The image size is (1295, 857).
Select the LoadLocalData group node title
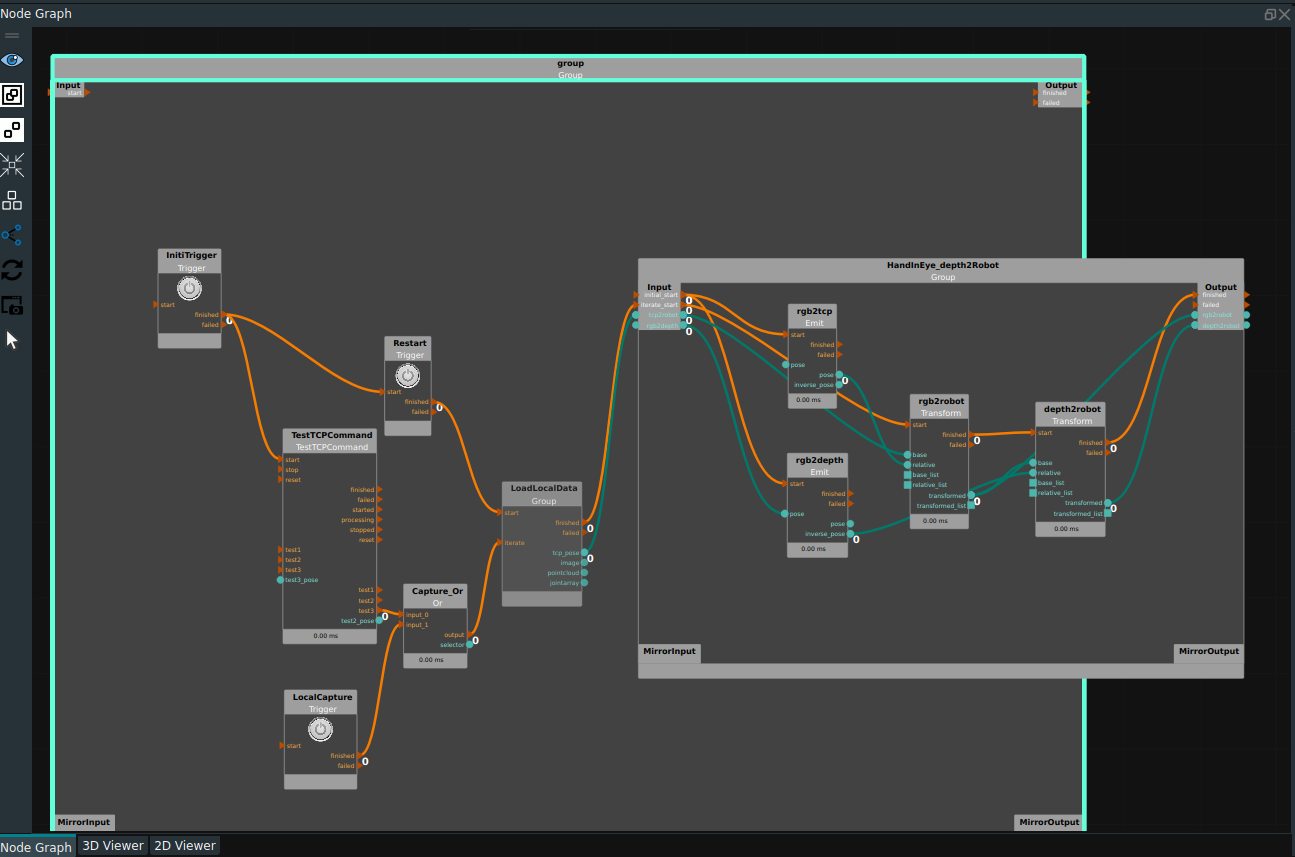543,488
